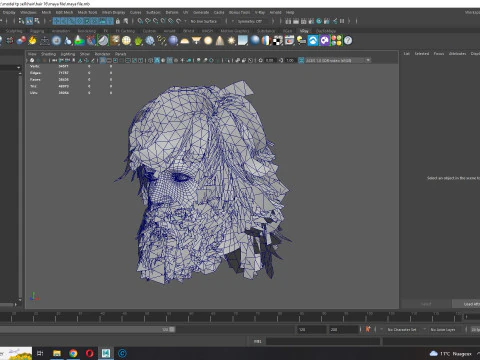Toggle the last blue selection mask button
Viewport: 480px width, 360px height.
(110, 21)
